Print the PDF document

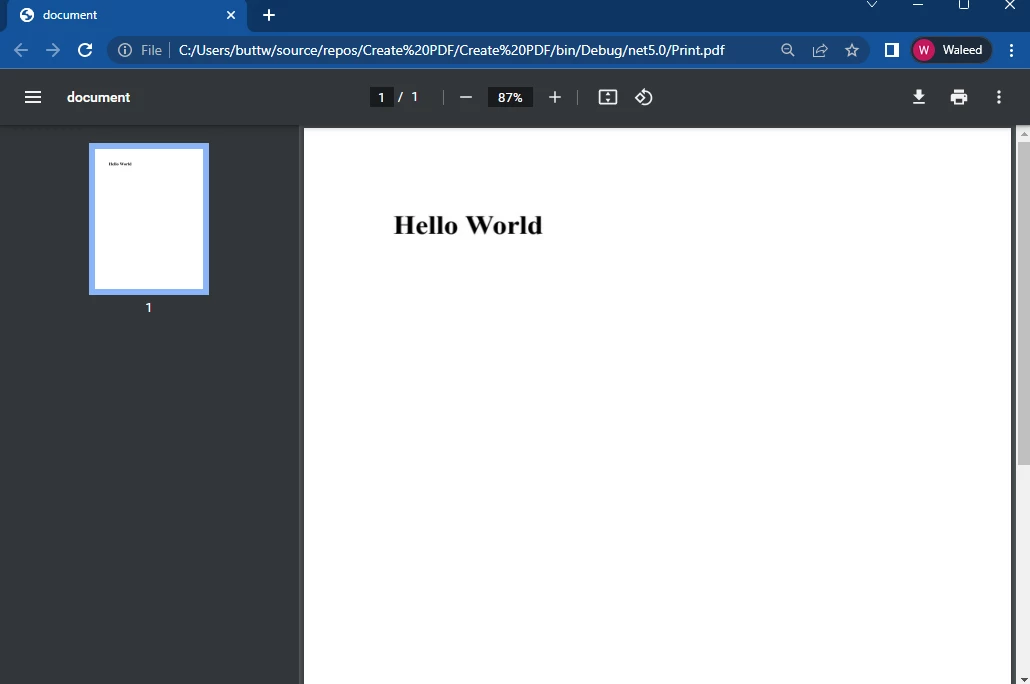tap(959, 97)
